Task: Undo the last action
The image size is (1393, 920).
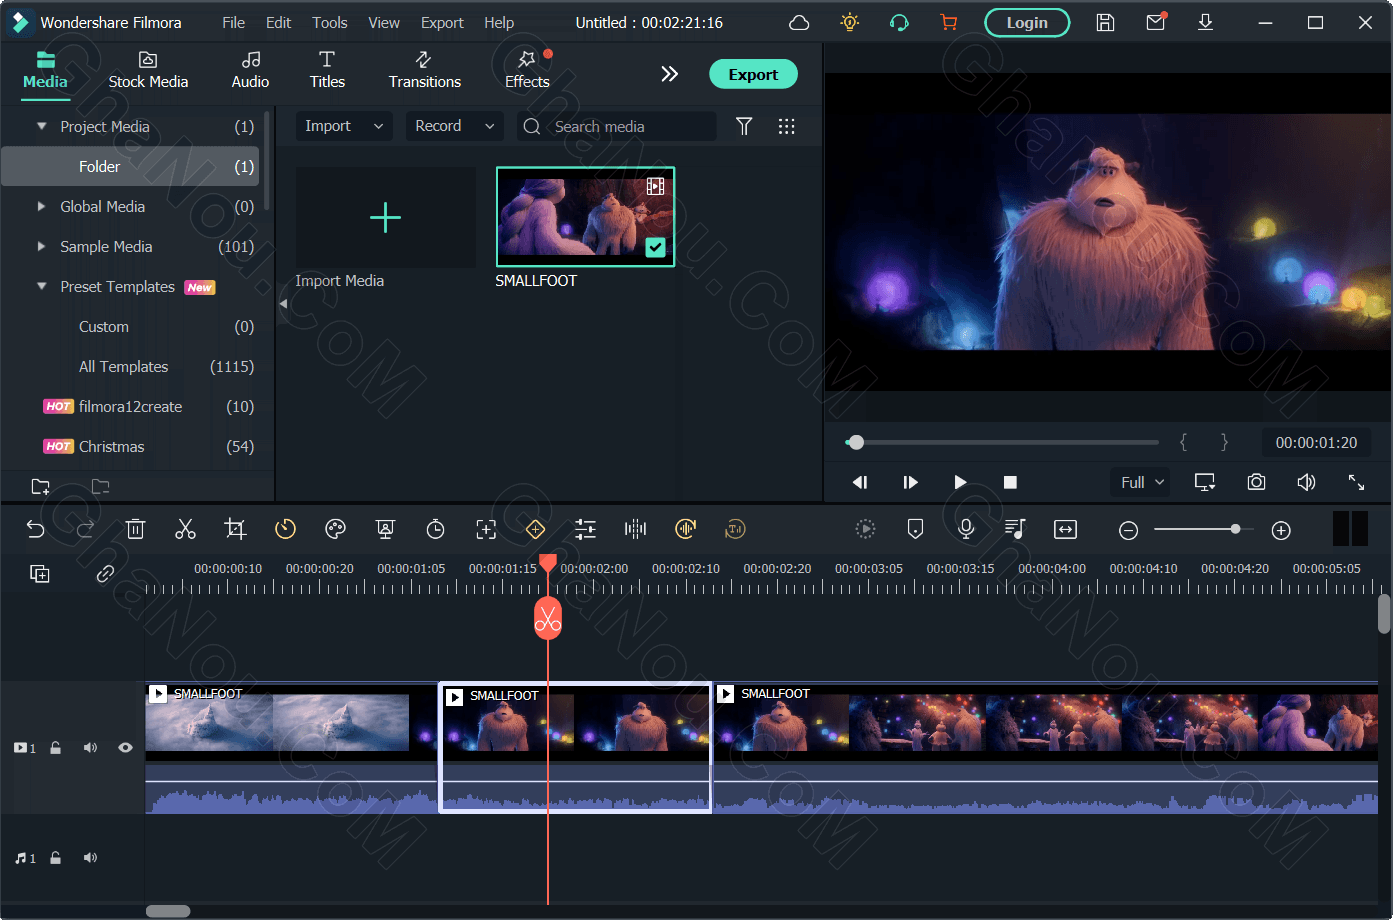Action: [x=36, y=529]
